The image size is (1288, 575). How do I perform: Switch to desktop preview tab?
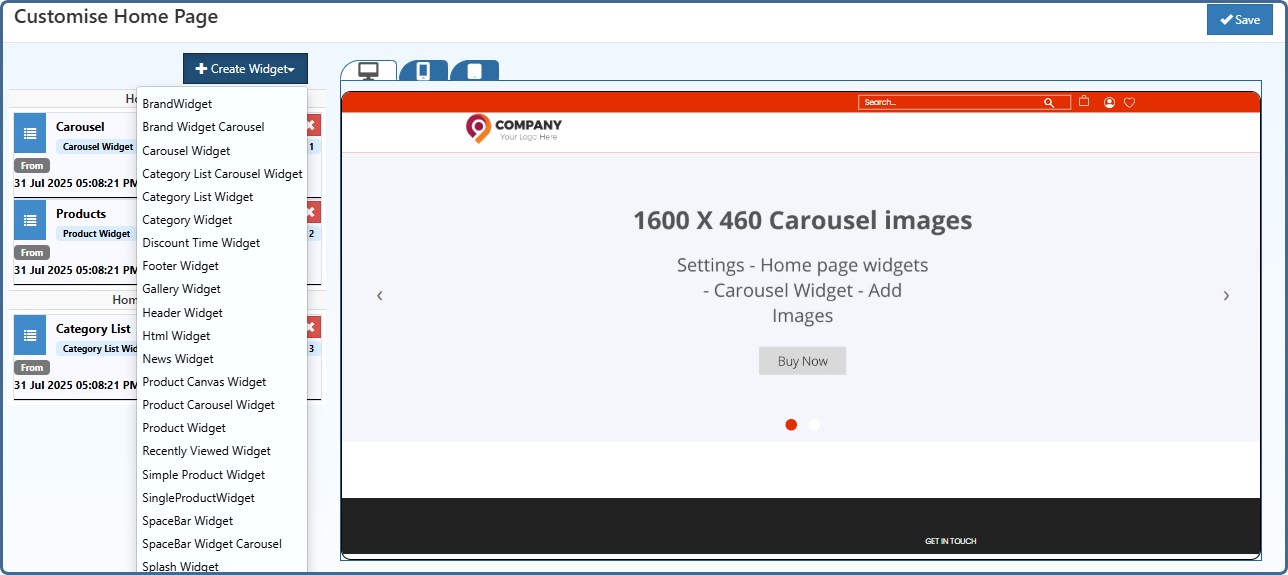(x=368, y=71)
